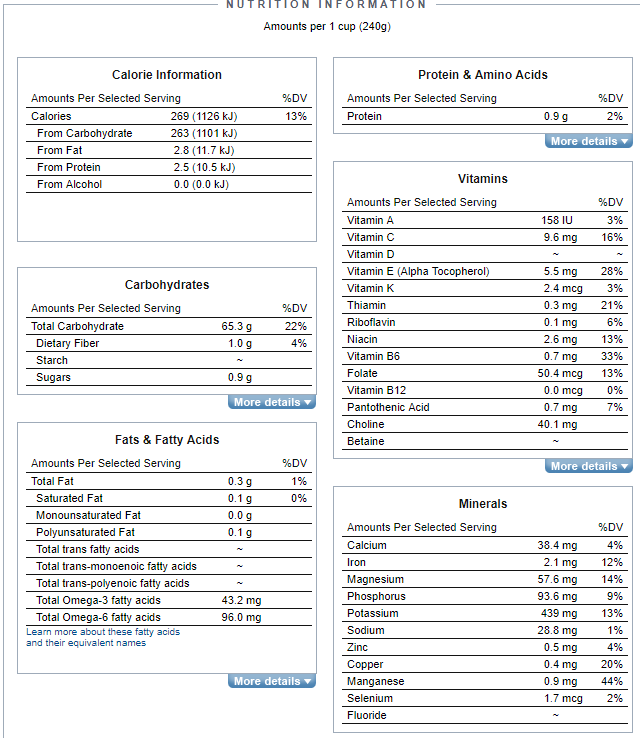The width and height of the screenshot is (640, 738).
Task: Select the Vitamin E (Alpha Tocopherol) row
Action: click(485, 271)
